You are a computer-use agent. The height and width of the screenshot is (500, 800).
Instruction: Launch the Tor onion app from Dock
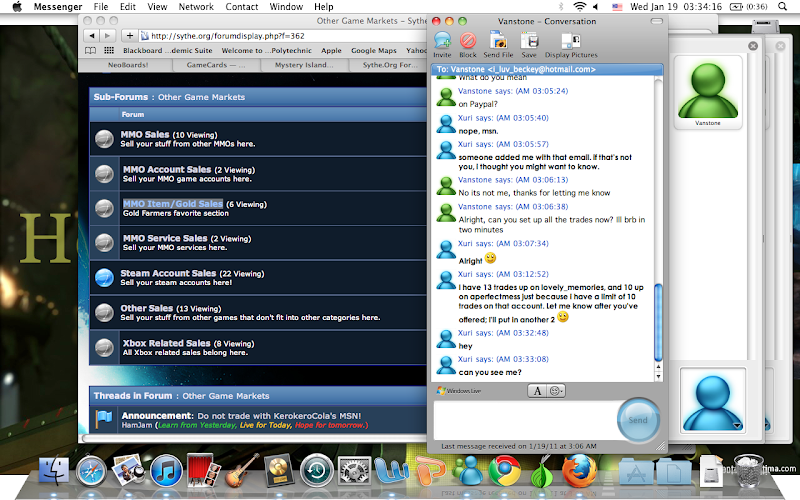(542, 472)
